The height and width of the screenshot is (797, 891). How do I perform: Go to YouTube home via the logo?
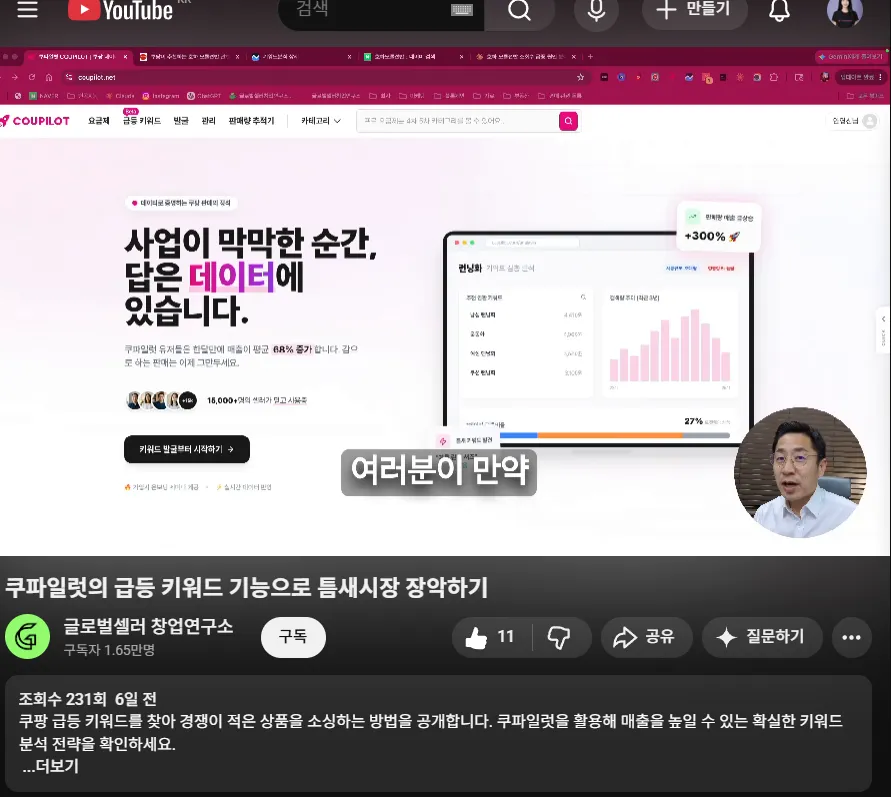click(x=120, y=10)
